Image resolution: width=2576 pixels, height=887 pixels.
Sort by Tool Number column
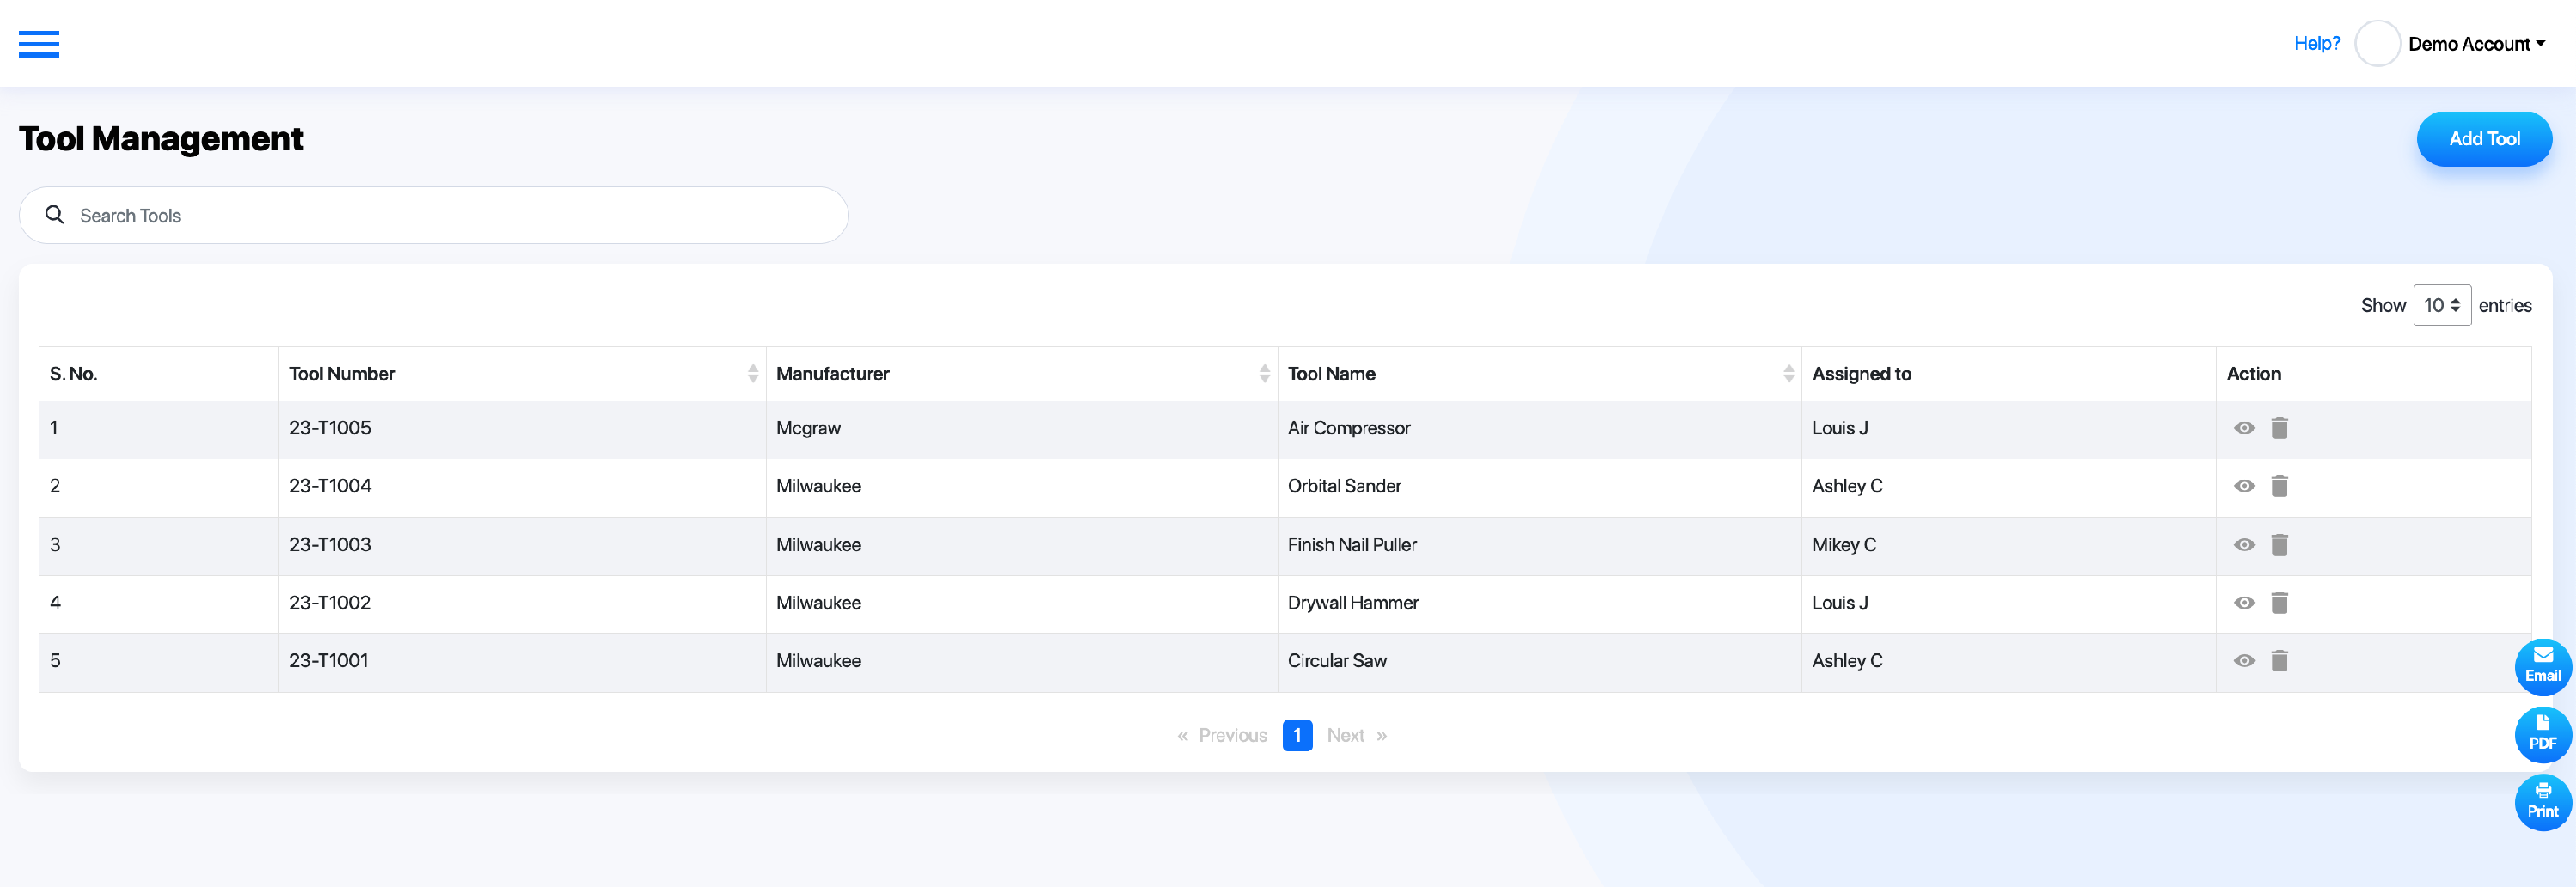click(x=752, y=374)
